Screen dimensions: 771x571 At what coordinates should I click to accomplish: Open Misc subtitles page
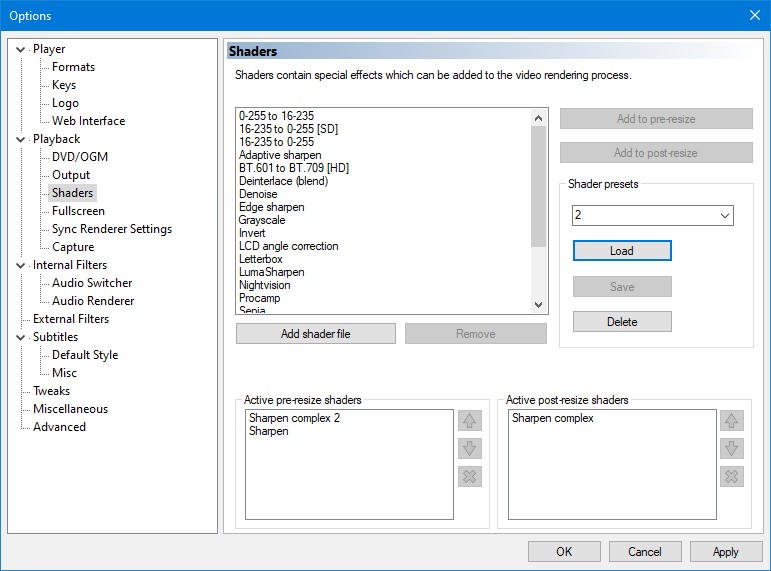click(x=64, y=373)
